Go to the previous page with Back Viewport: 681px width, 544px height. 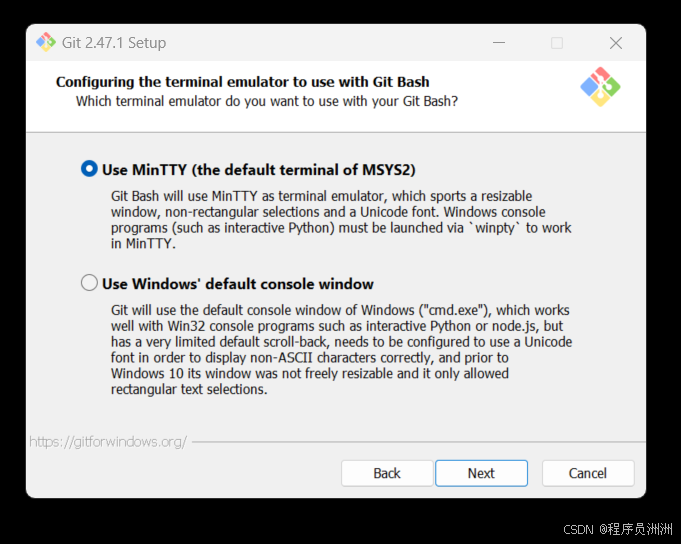coord(387,473)
